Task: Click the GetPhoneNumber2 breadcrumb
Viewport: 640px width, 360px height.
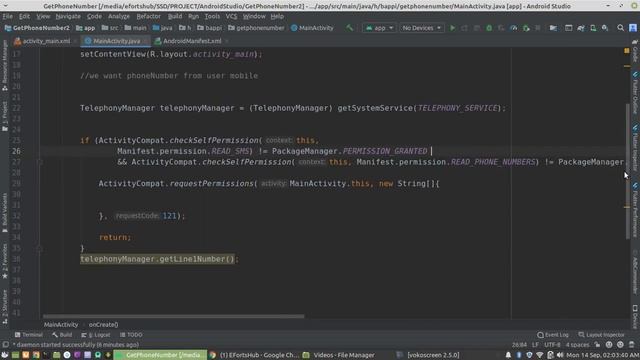Action: (x=37, y=28)
